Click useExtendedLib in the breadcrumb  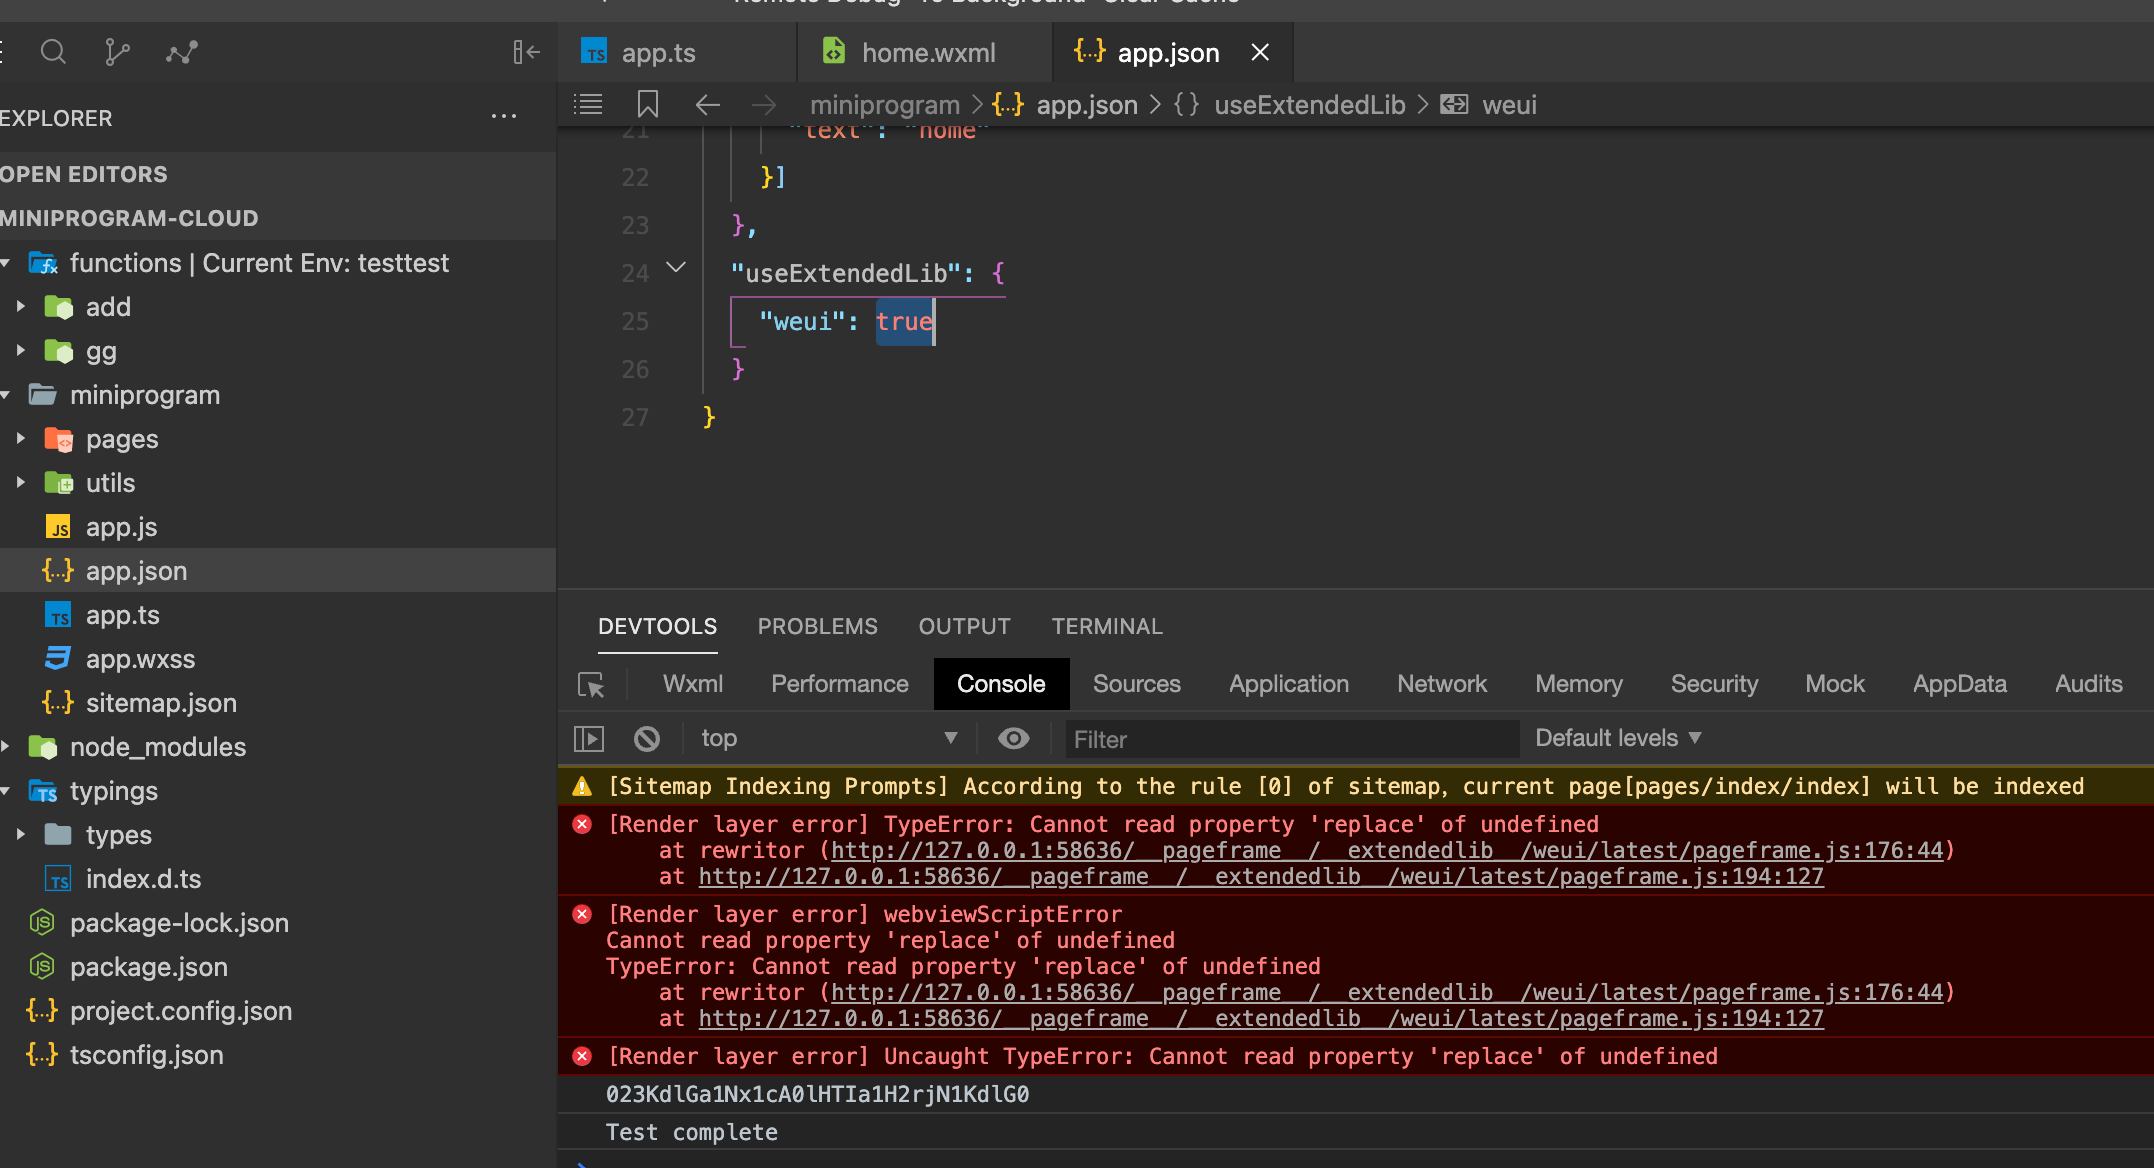point(1309,105)
